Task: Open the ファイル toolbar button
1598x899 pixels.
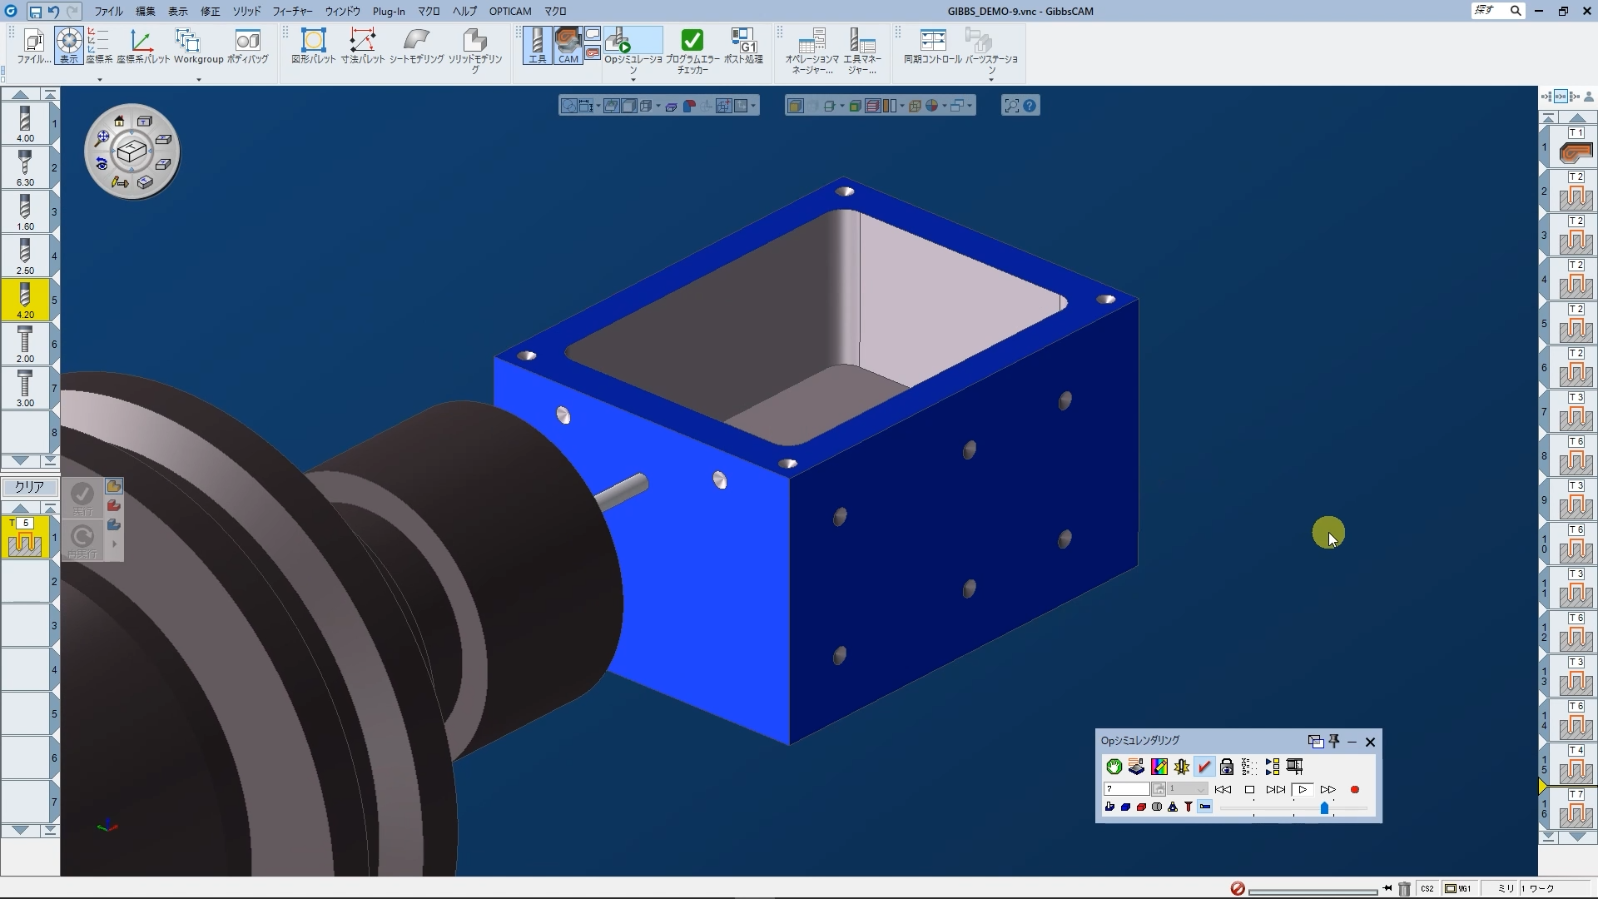Action: tap(33, 46)
